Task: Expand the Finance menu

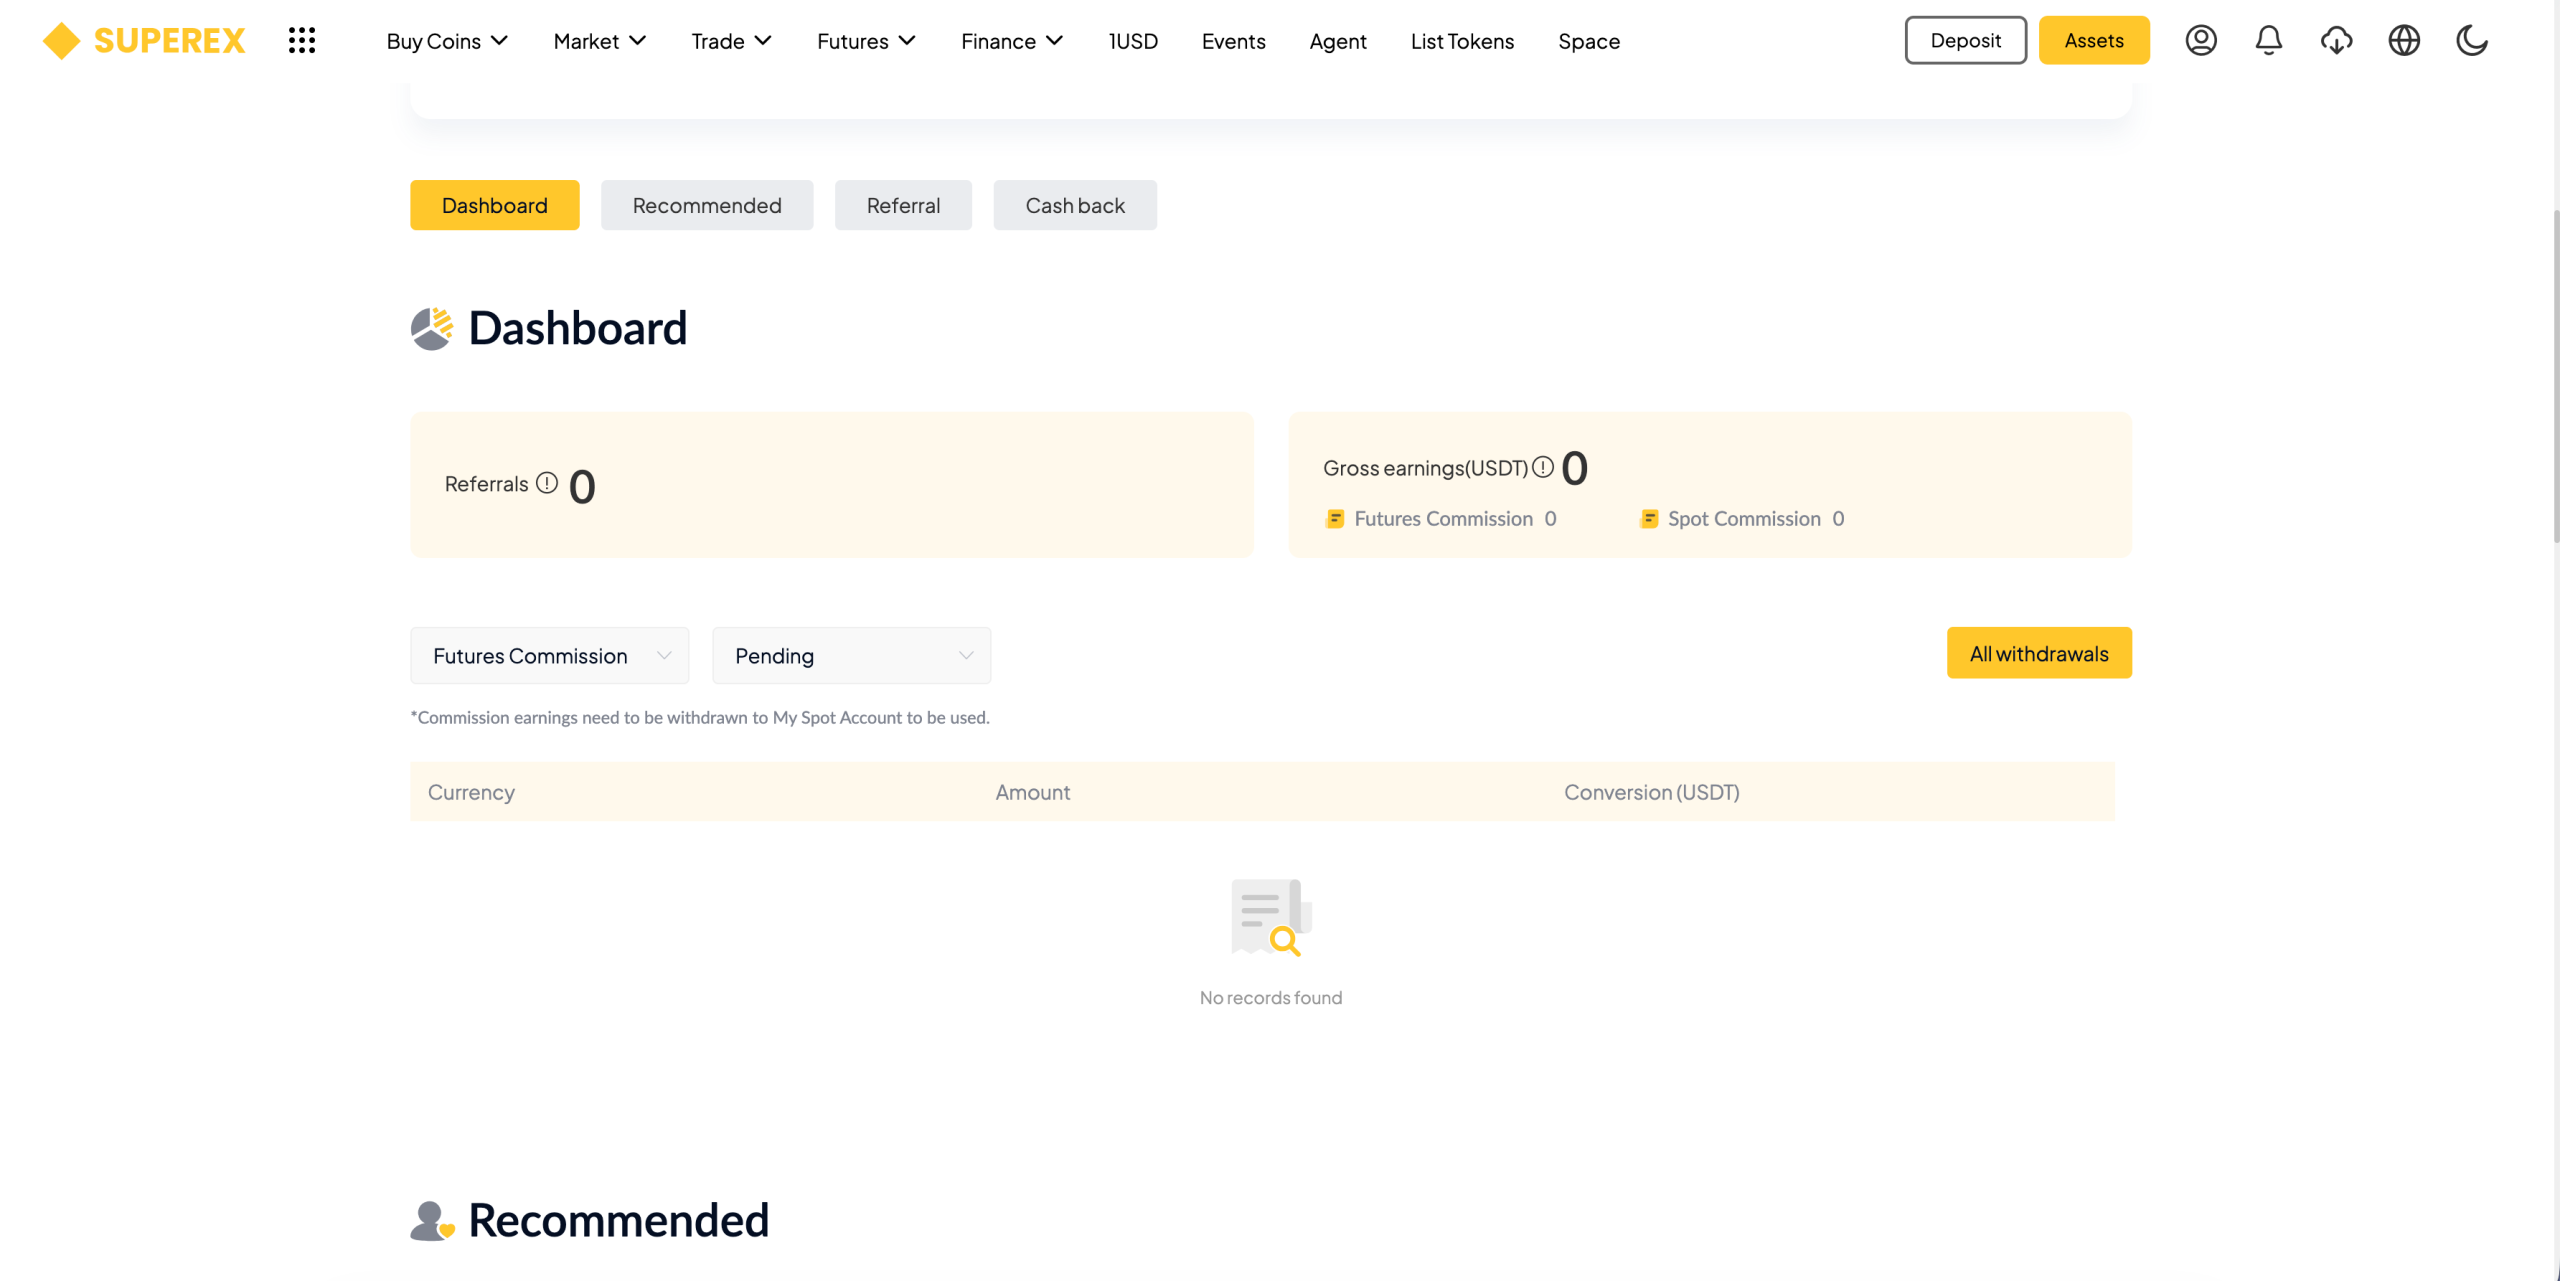Action: coord(1012,41)
